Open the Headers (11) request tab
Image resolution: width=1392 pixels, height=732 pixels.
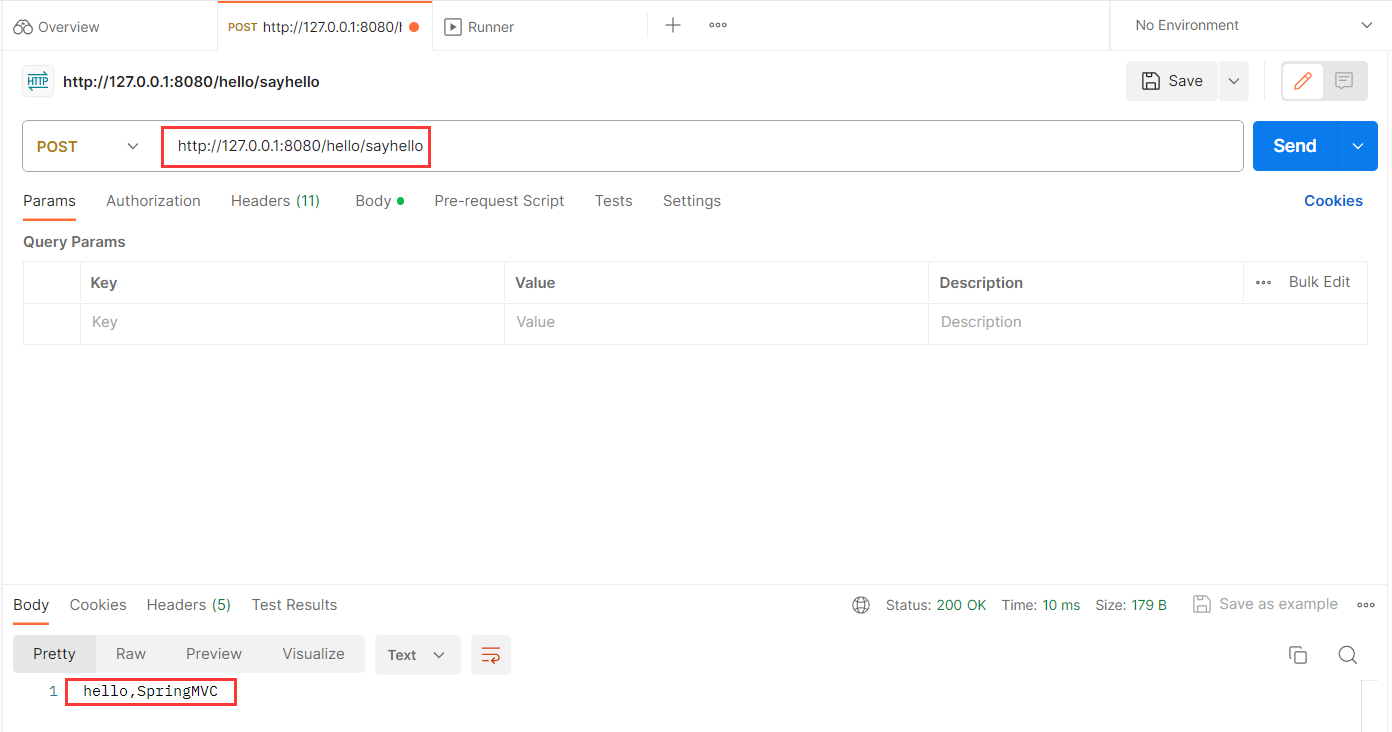(x=275, y=201)
